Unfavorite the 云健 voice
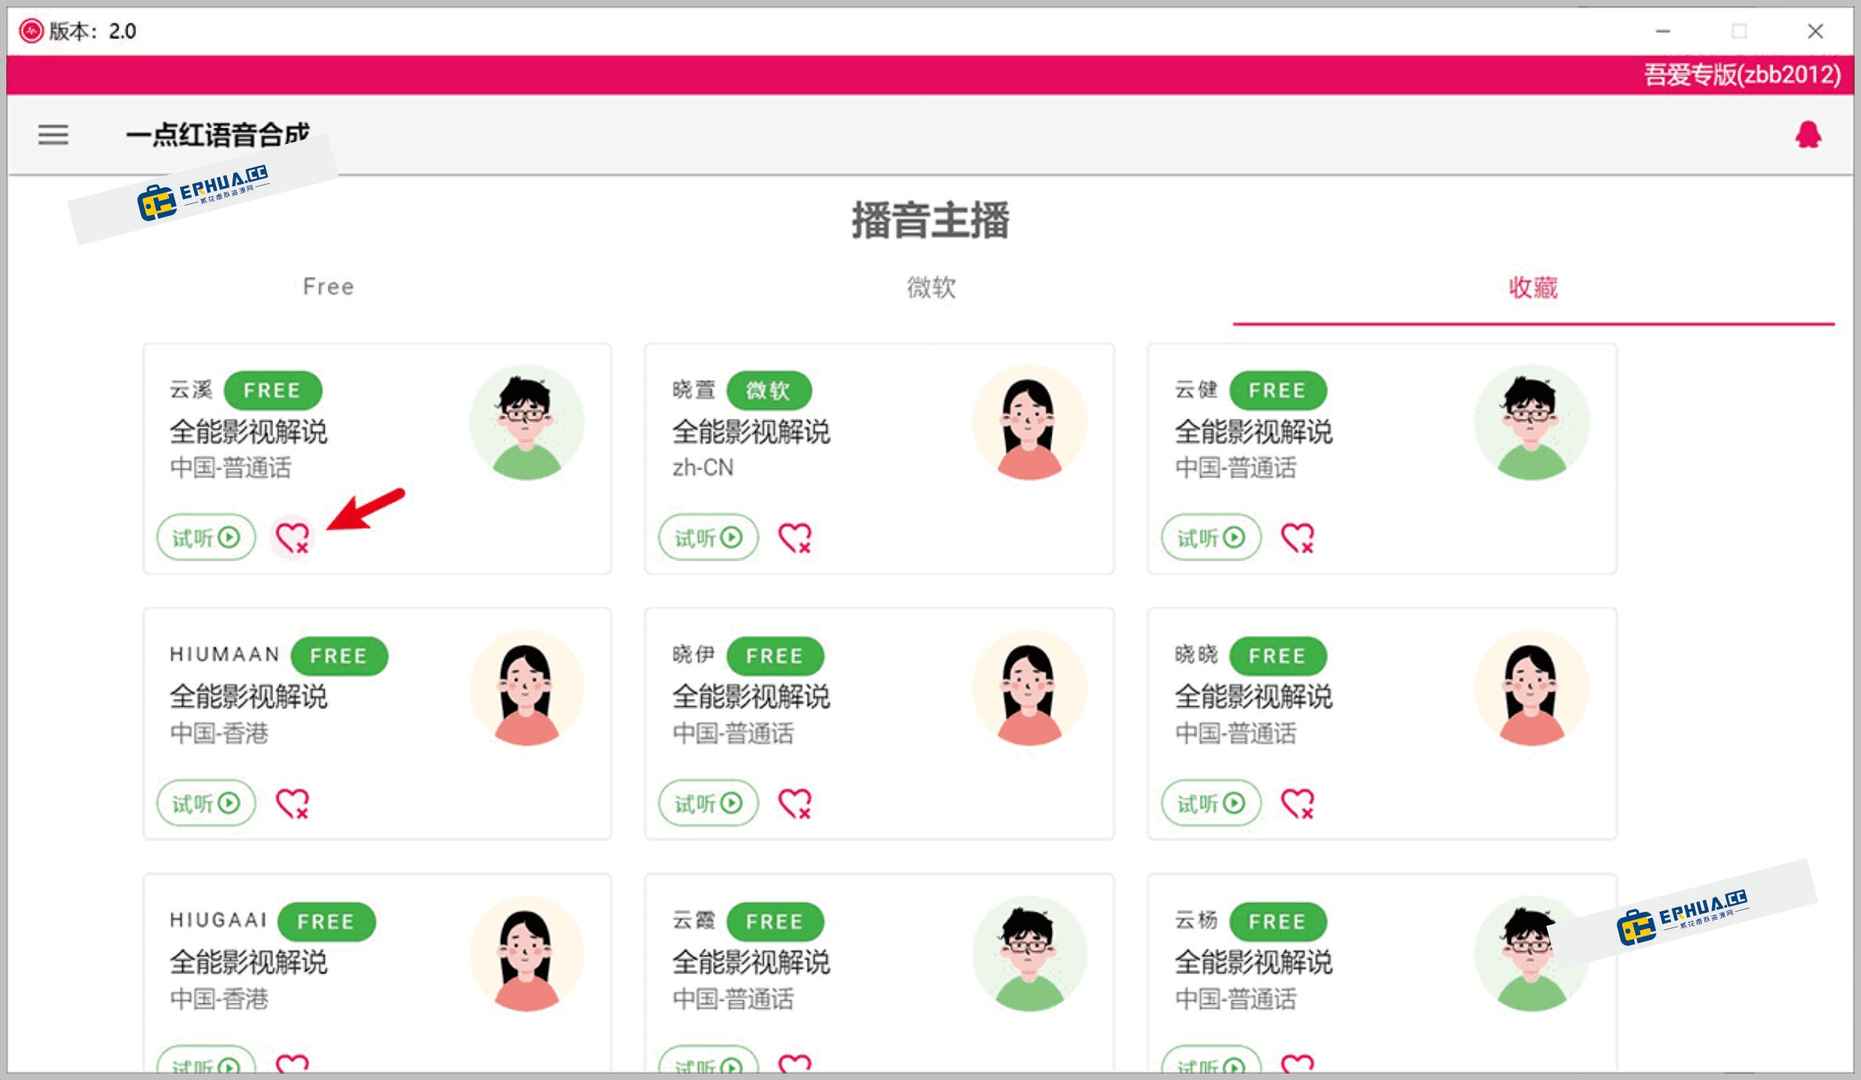Viewport: 1861px width, 1080px height. click(1298, 538)
